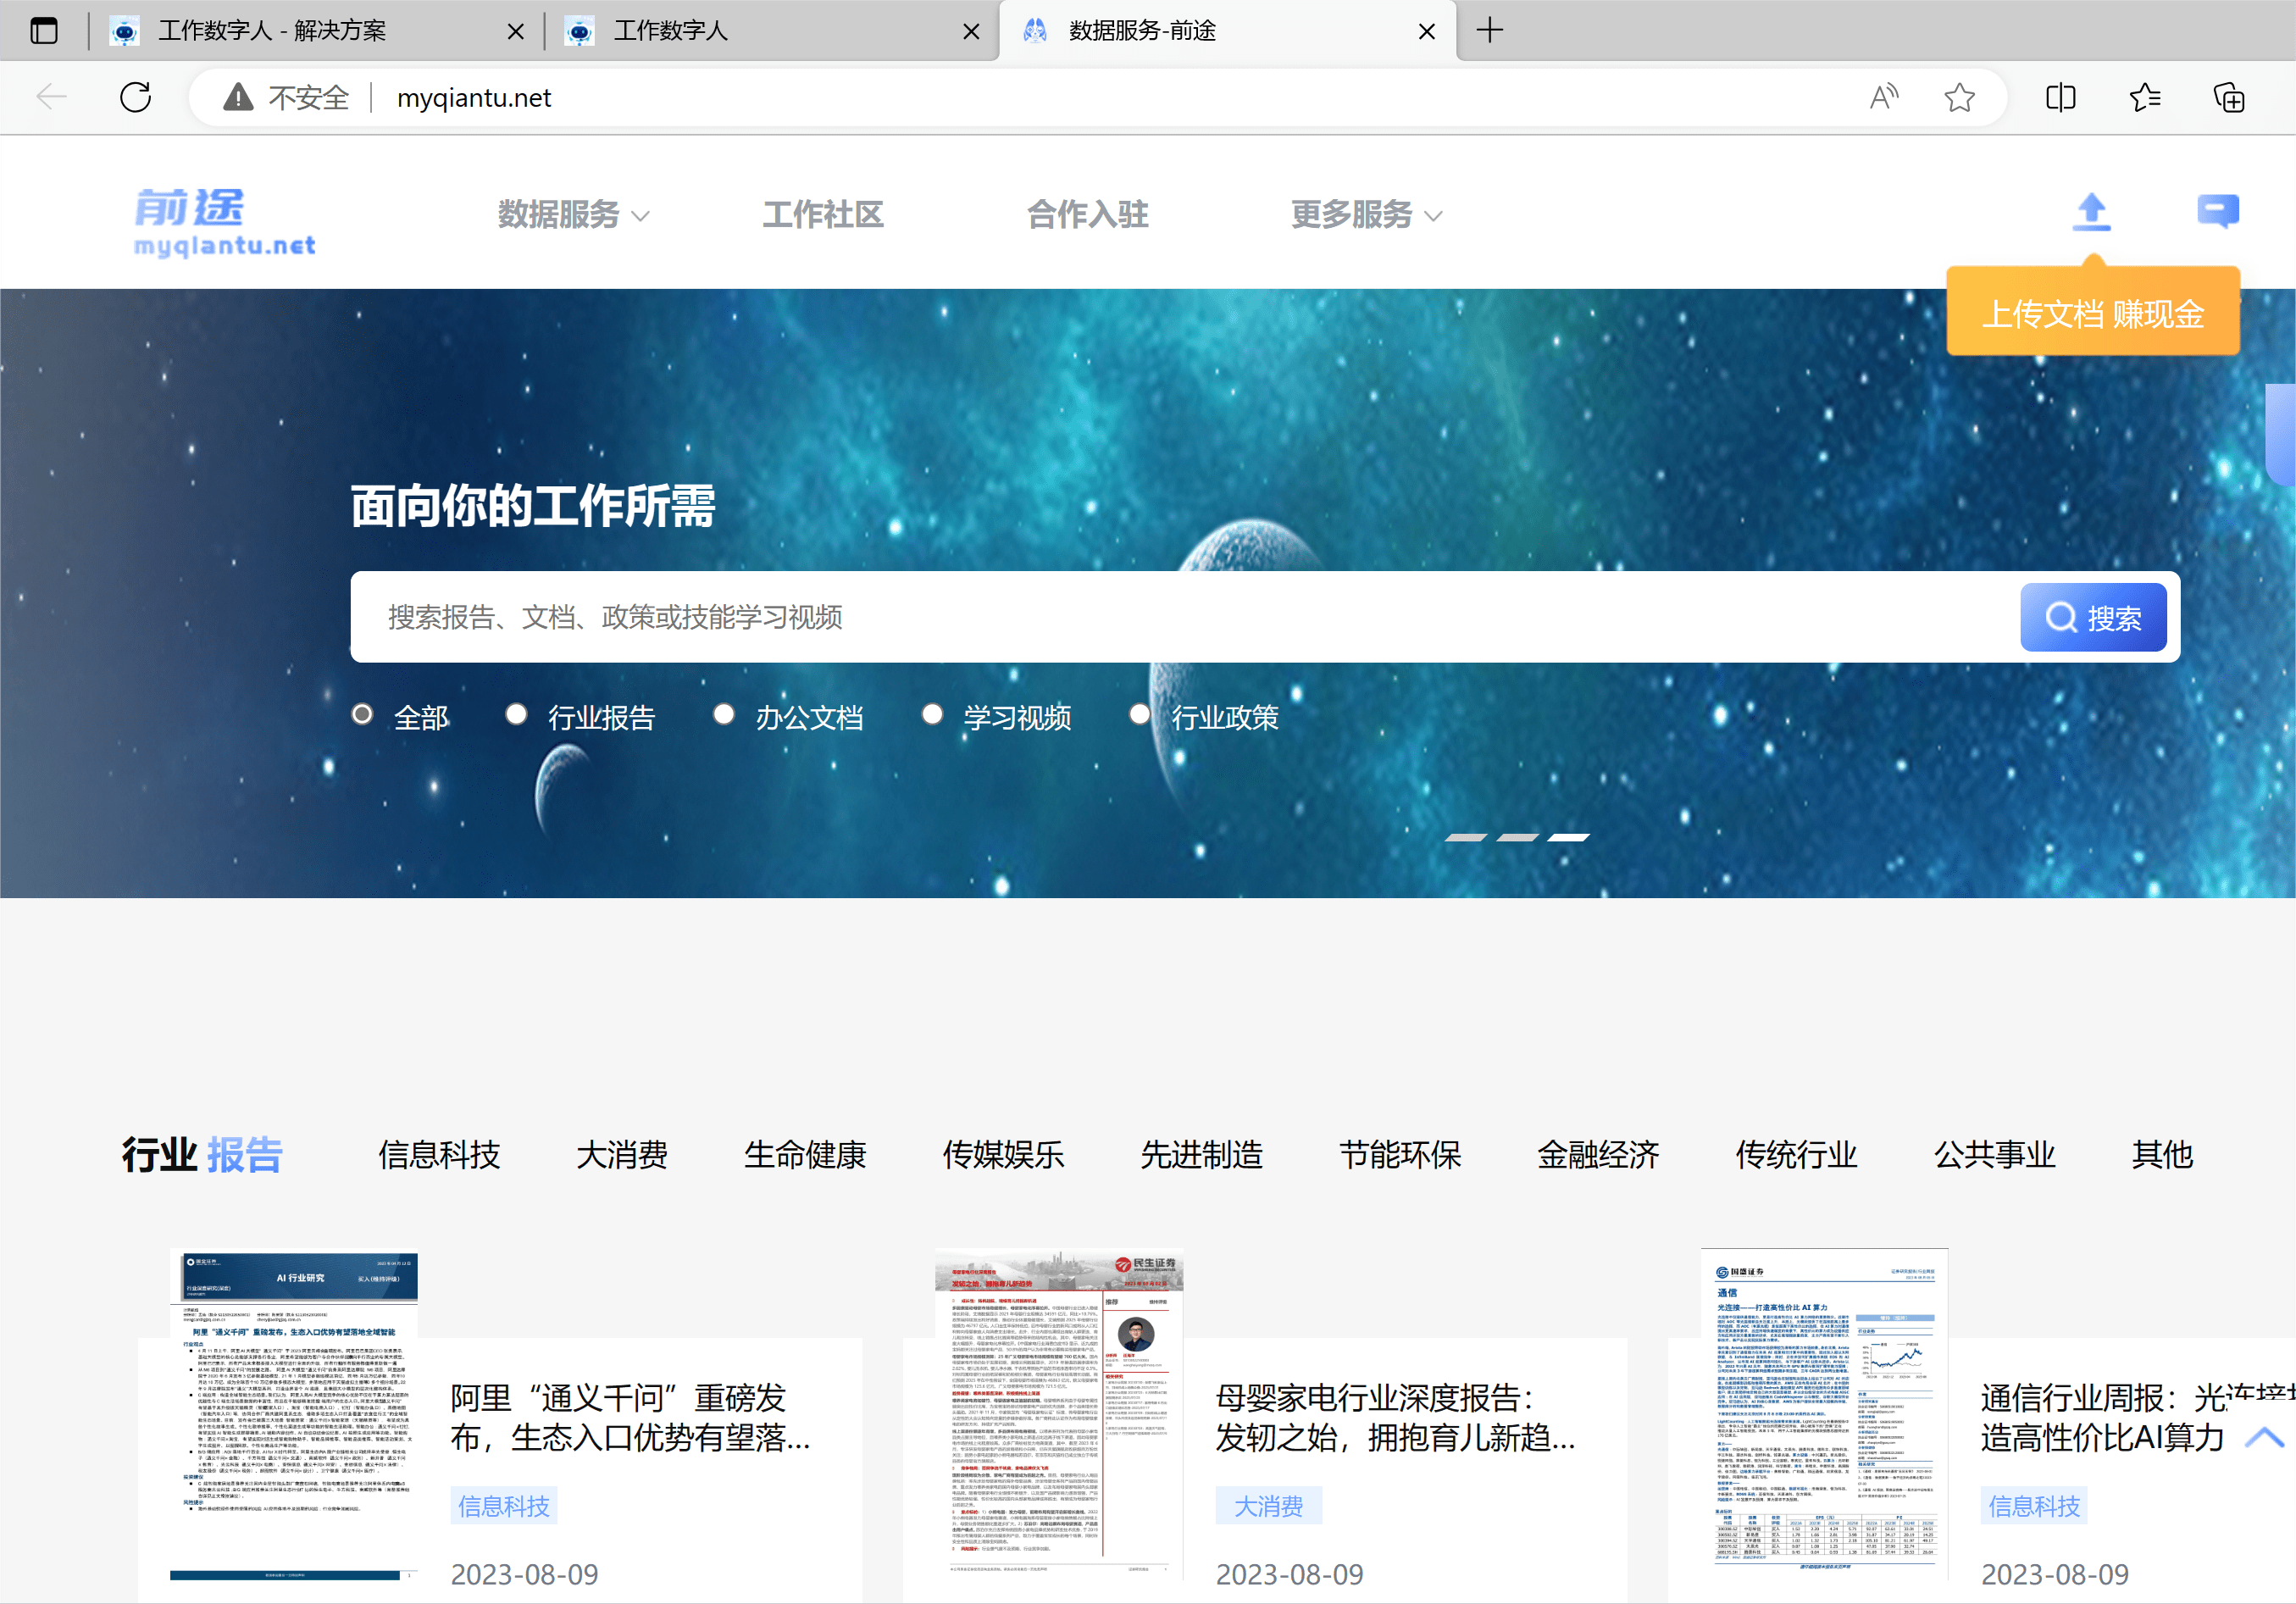Screen dimensions: 2296x1604
Task: Click the browser back arrow
Action: [x=51, y=97]
